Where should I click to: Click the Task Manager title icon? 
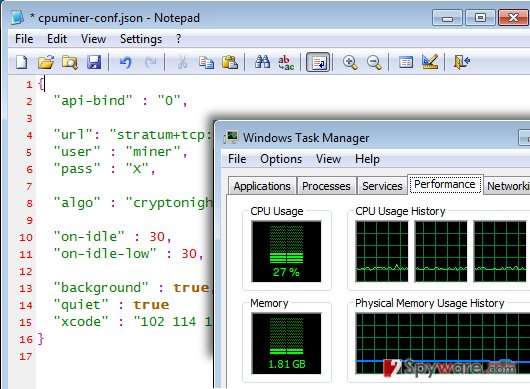pos(231,138)
